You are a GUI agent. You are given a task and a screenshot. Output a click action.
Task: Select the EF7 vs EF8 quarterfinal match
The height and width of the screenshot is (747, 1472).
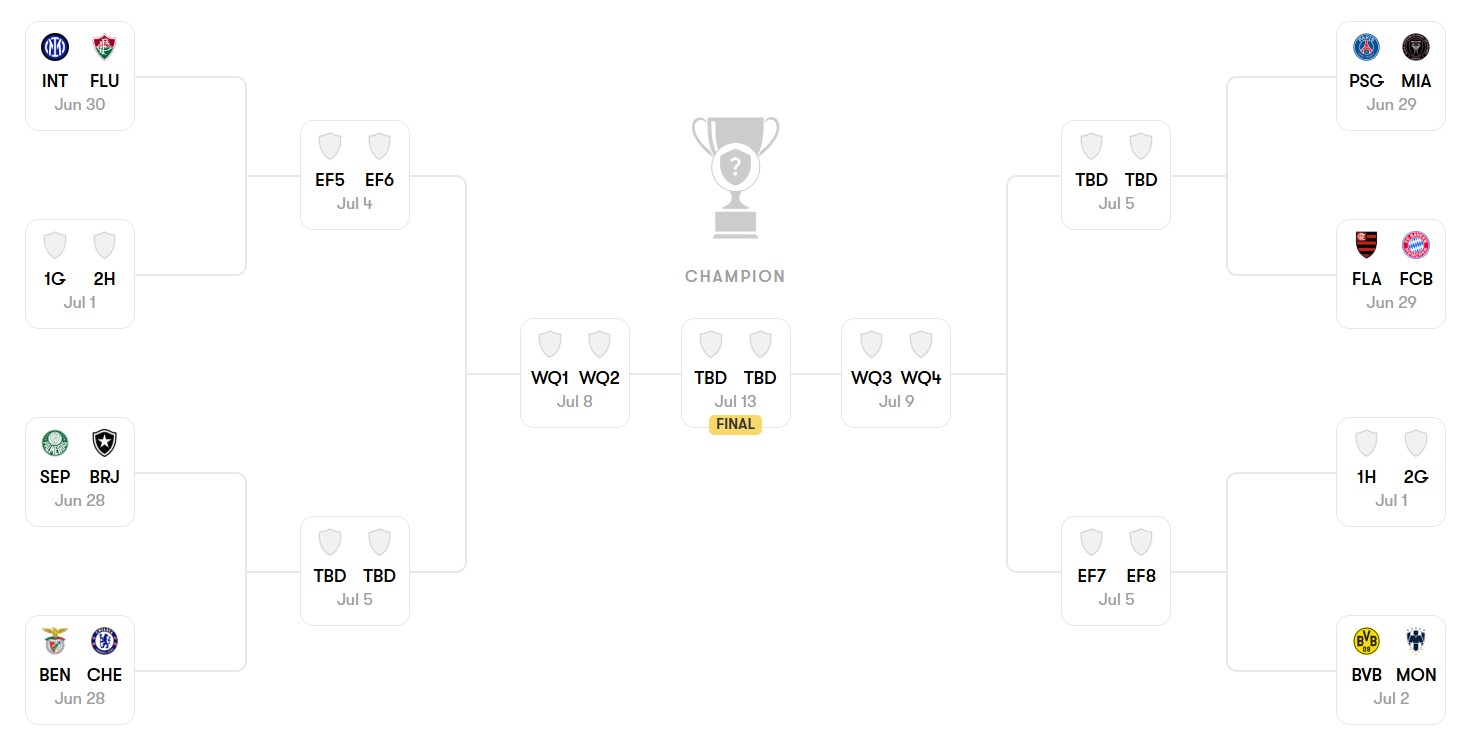tap(1116, 571)
